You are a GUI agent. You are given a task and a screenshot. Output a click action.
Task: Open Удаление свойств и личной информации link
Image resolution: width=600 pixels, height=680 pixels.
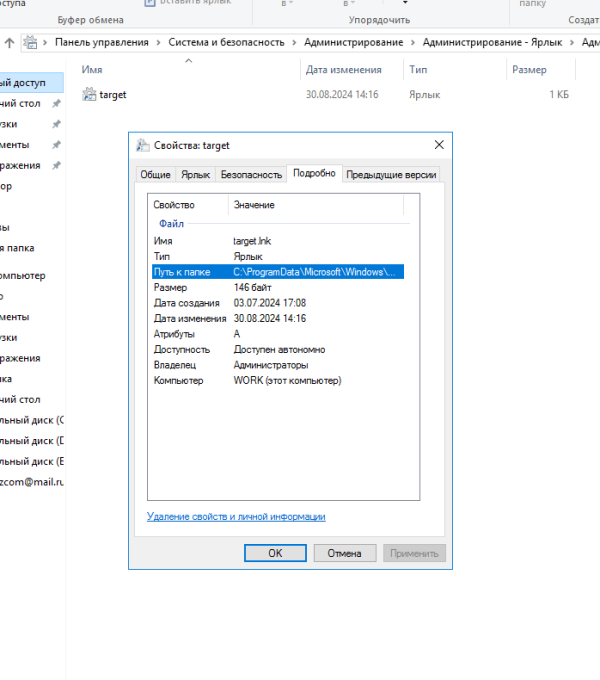click(x=236, y=517)
